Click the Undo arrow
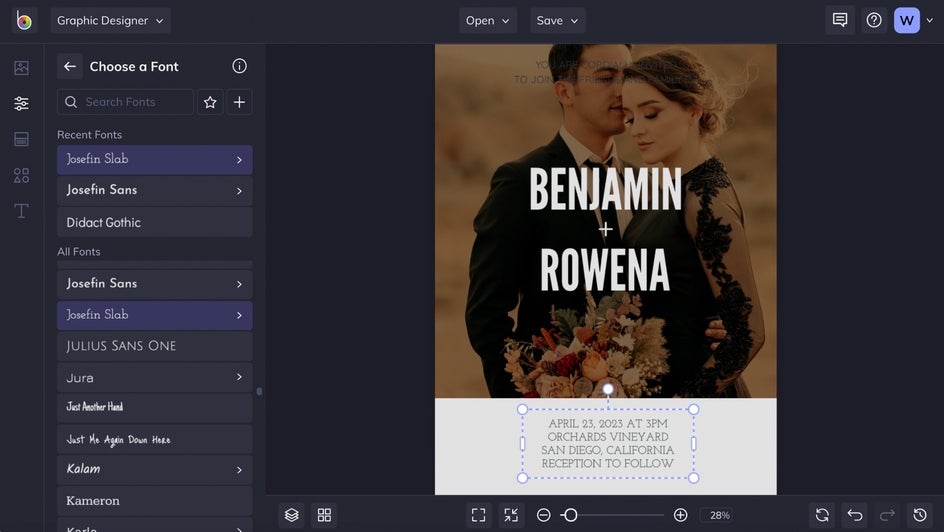Viewport: 944px width, 532px height. pyautogui.click(x=854, y=515)
